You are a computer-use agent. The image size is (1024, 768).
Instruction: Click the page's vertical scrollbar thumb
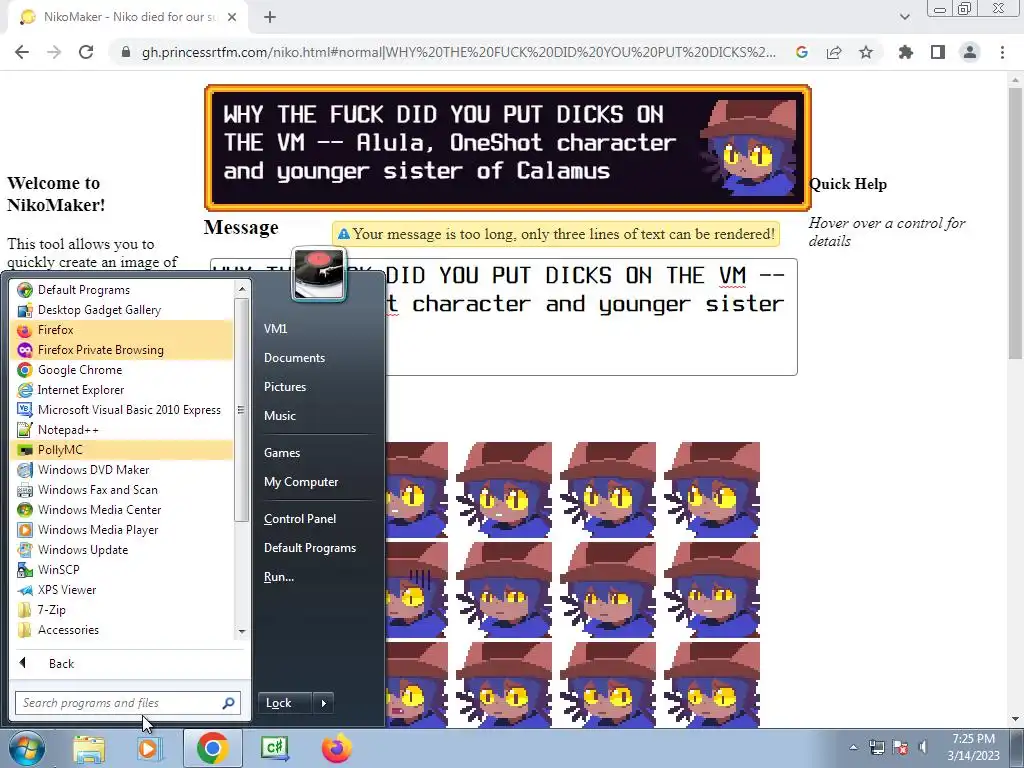[x=1015, y=222]
